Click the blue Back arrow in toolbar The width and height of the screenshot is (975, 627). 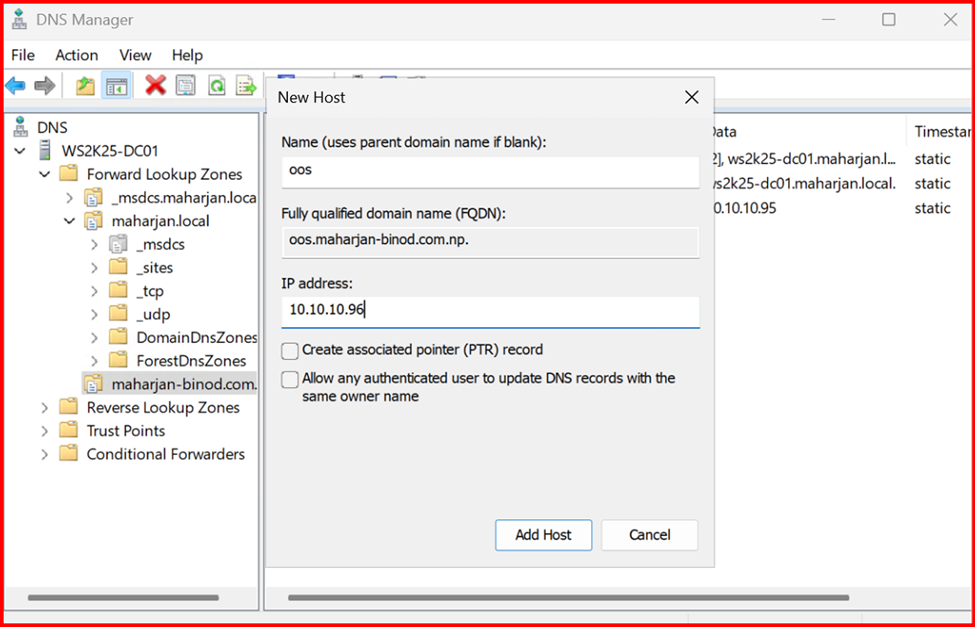click(16, 86)
